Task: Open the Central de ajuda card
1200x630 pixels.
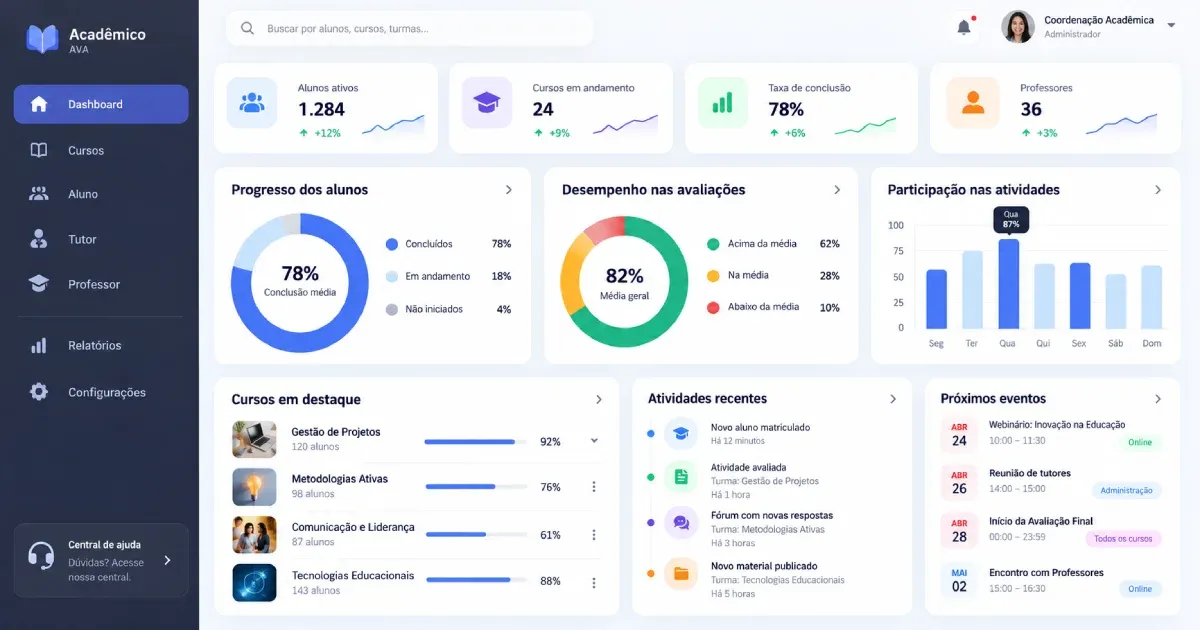Action: click(x=101, y=560)
